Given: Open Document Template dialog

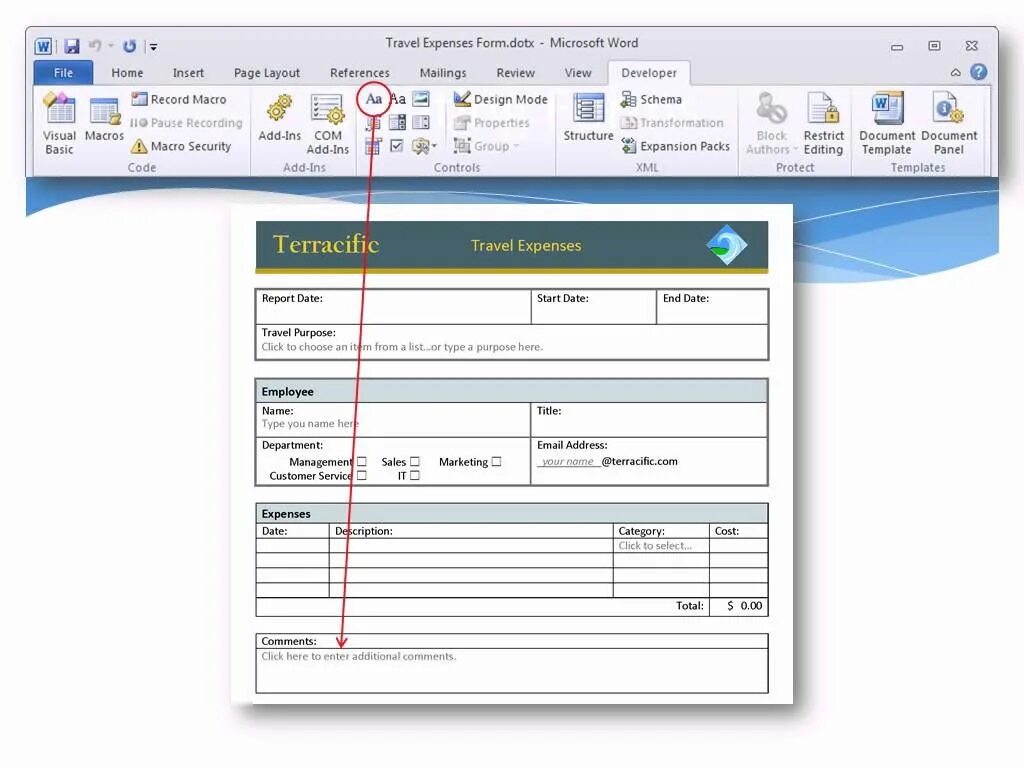Looking at the screenshot, I should 886,124.
